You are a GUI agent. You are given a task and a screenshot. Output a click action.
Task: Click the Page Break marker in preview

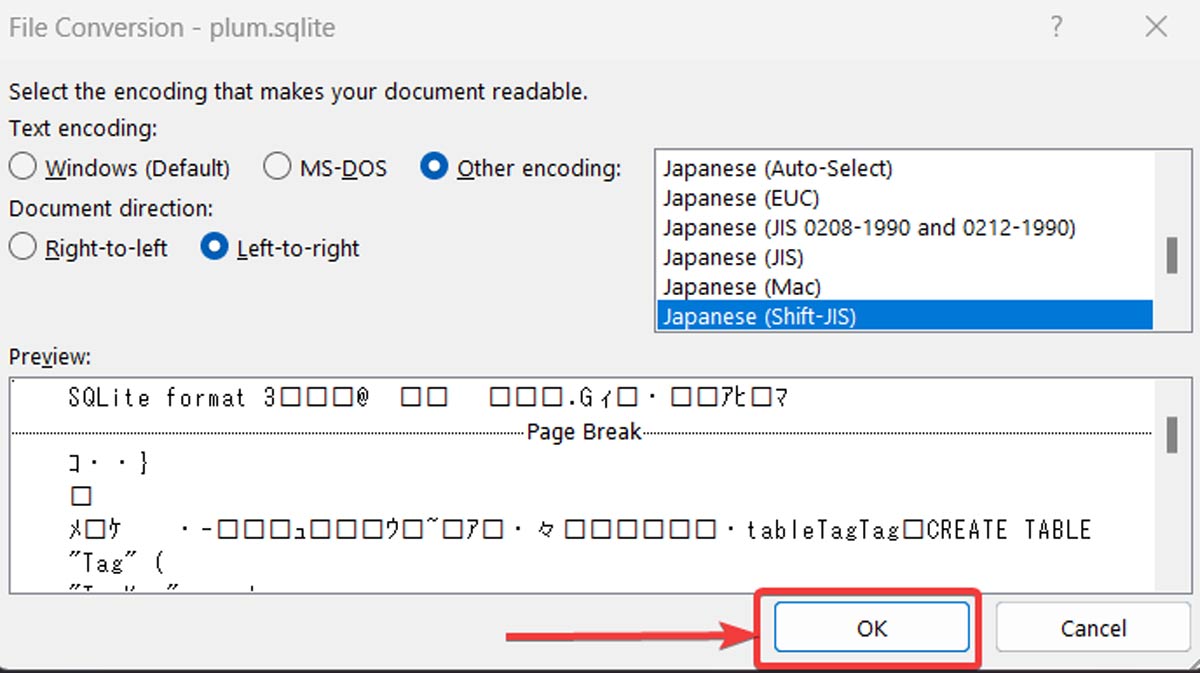[x=583, y=432]
